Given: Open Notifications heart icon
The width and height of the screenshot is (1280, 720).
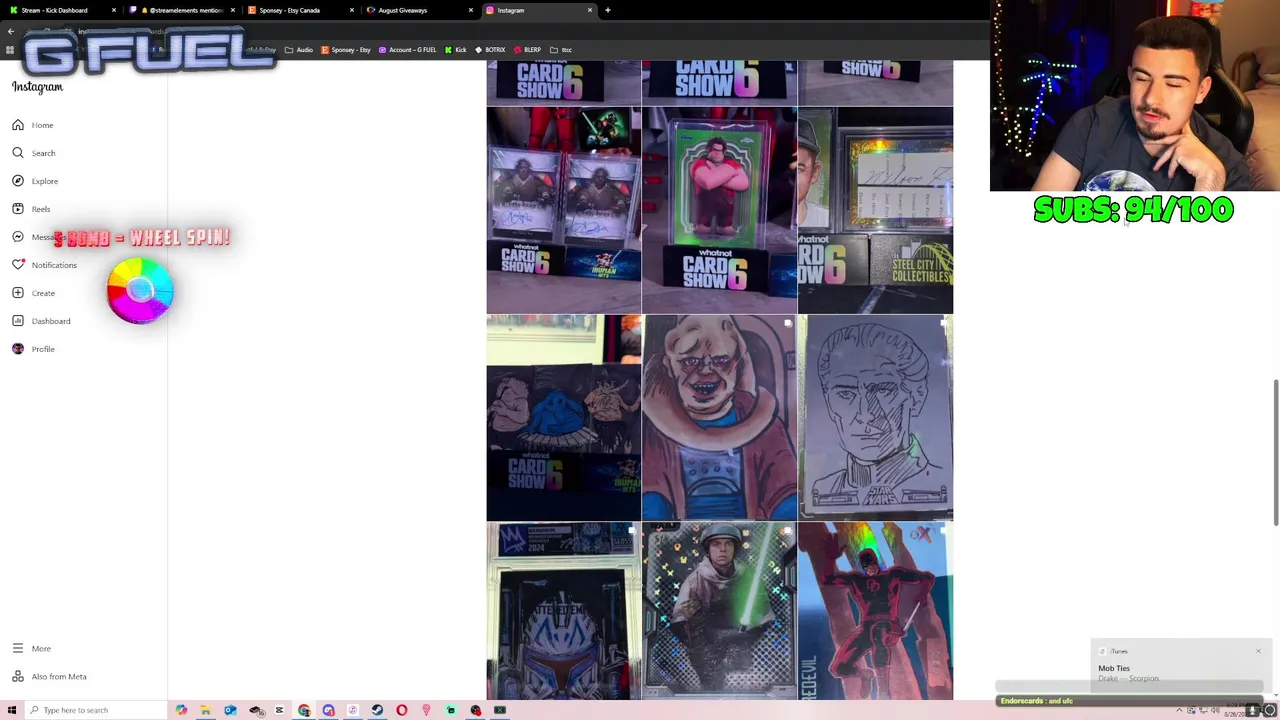Looking at the screenshot, I should [18, 264].
